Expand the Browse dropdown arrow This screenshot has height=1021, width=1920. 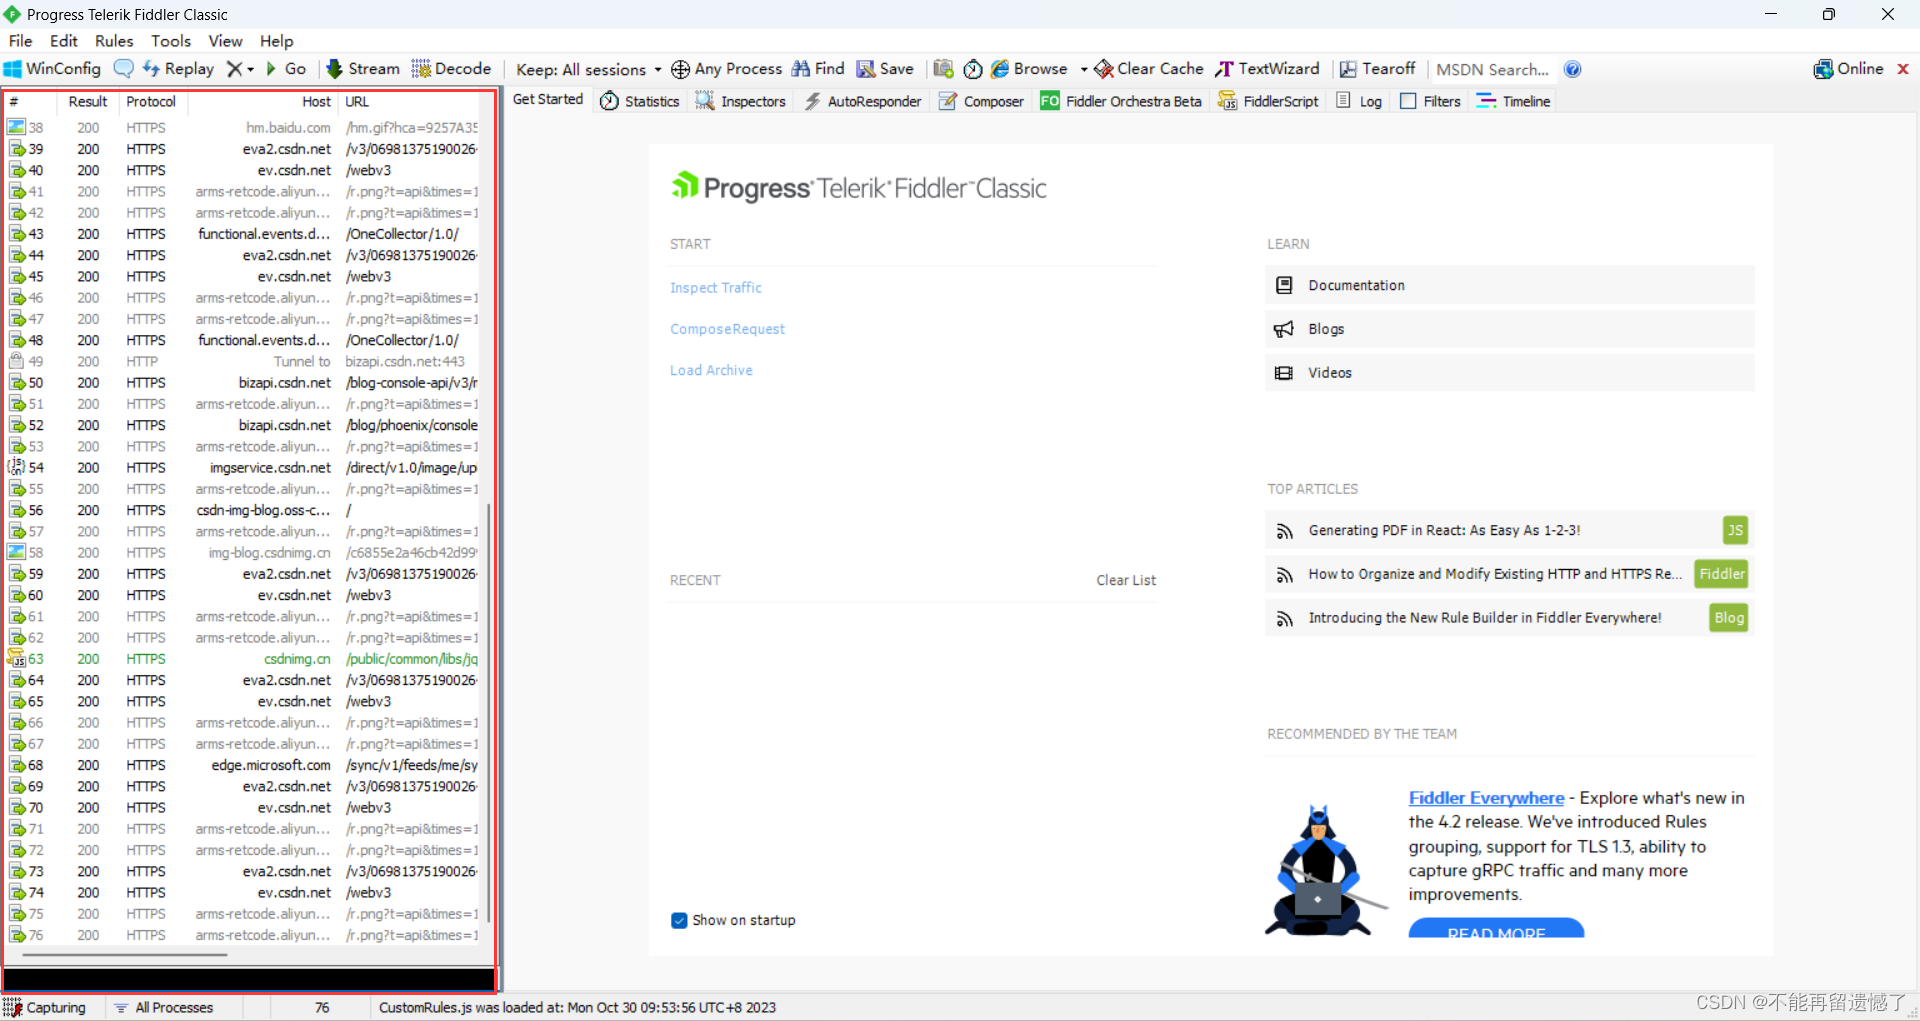coord(1083,69)
